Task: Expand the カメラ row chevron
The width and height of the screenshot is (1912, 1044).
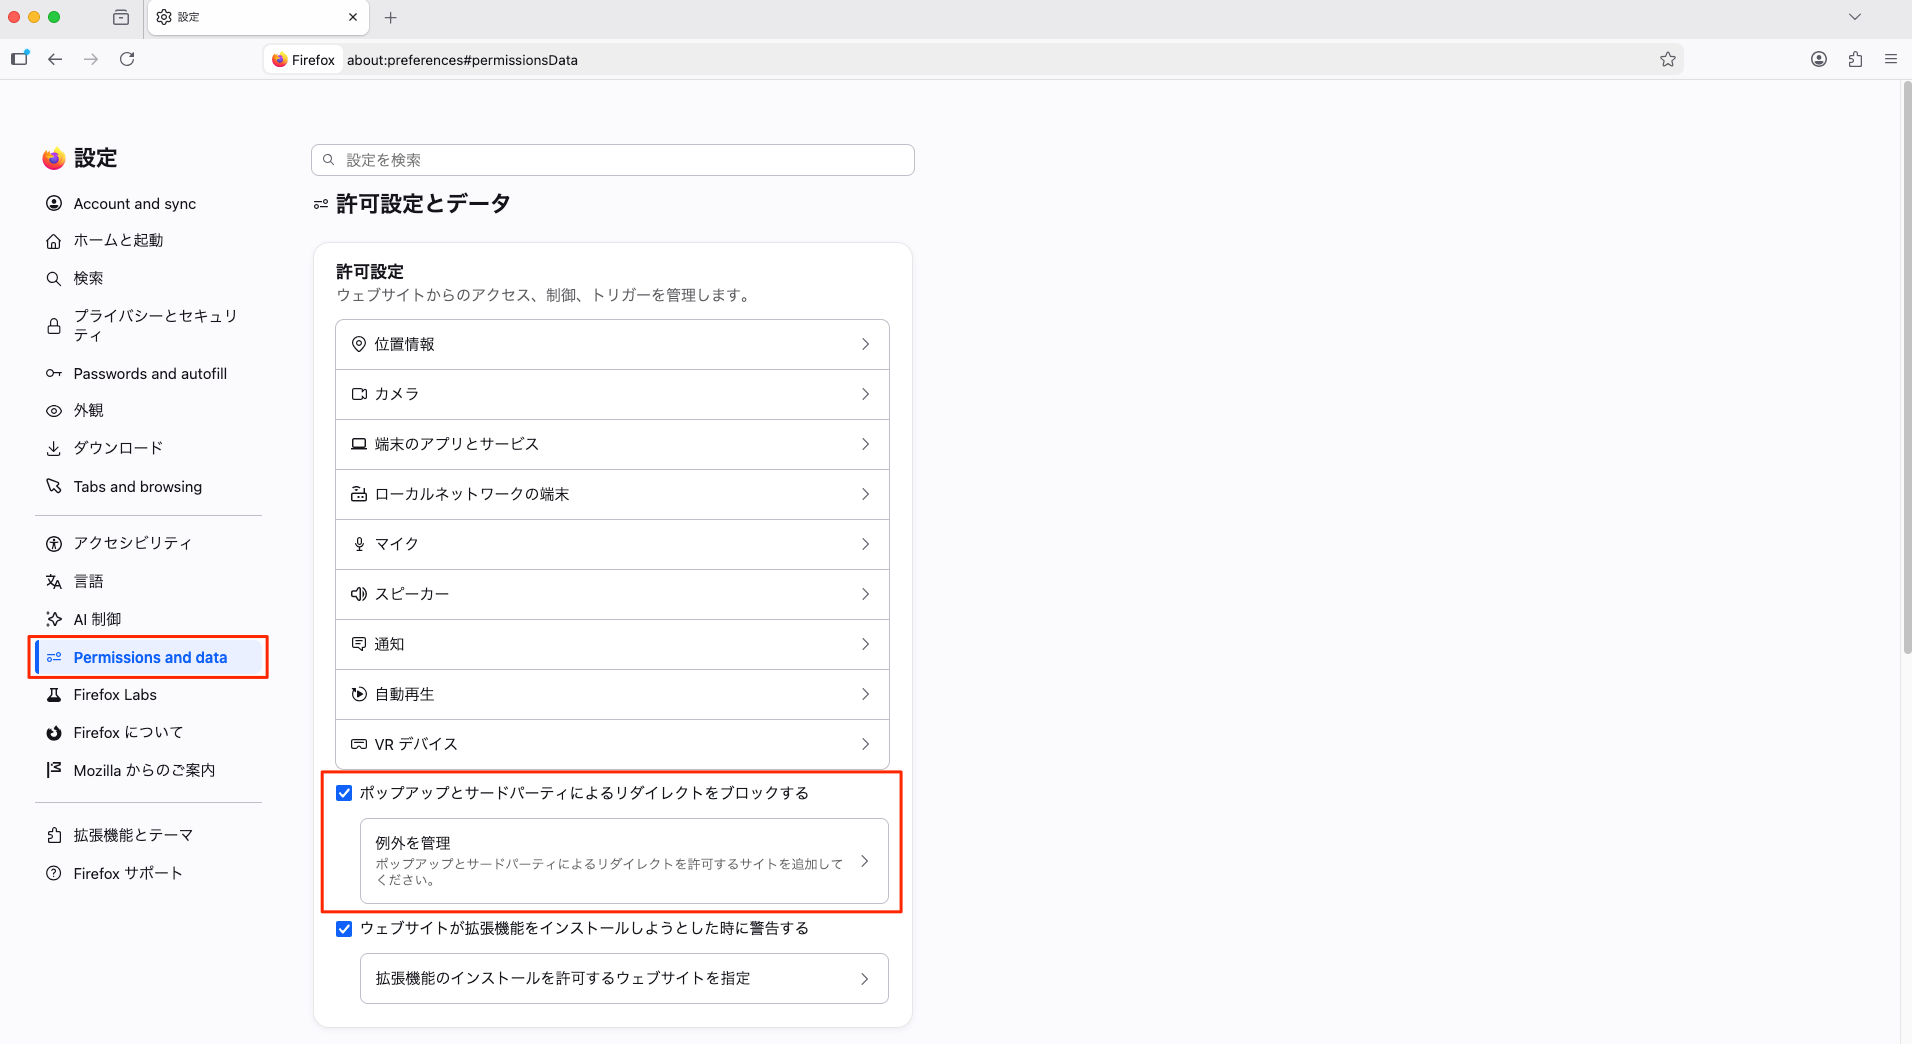Action: (x=865, y=394)
